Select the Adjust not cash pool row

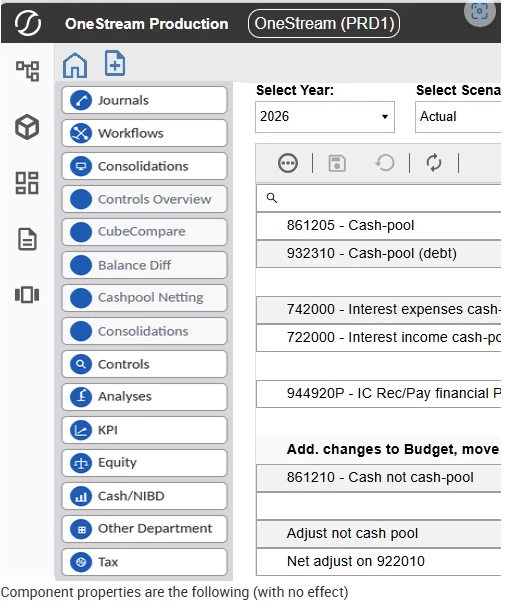(379, 534)
